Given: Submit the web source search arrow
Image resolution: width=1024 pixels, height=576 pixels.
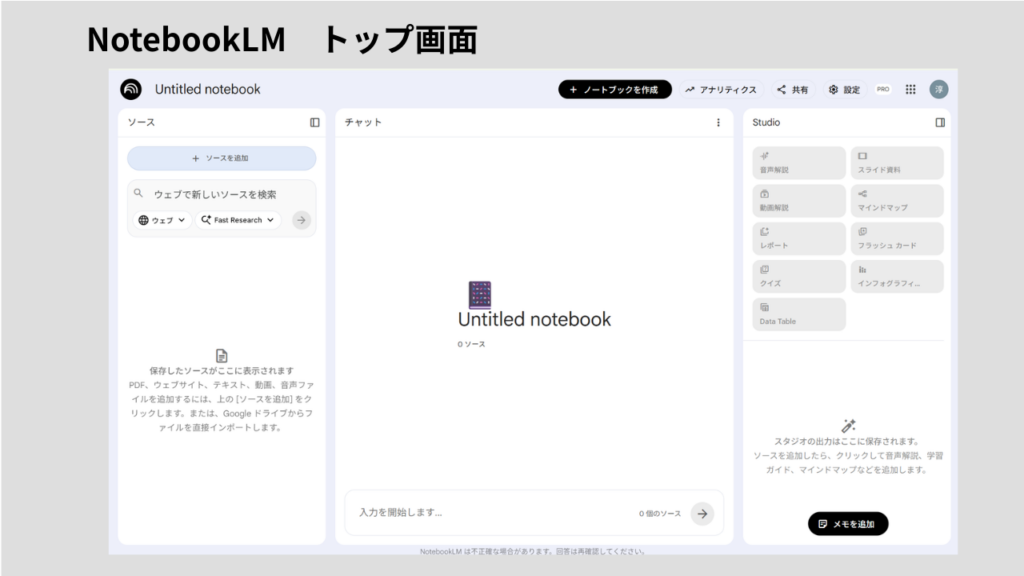Looking at the screenshot, I should (301, 220).
